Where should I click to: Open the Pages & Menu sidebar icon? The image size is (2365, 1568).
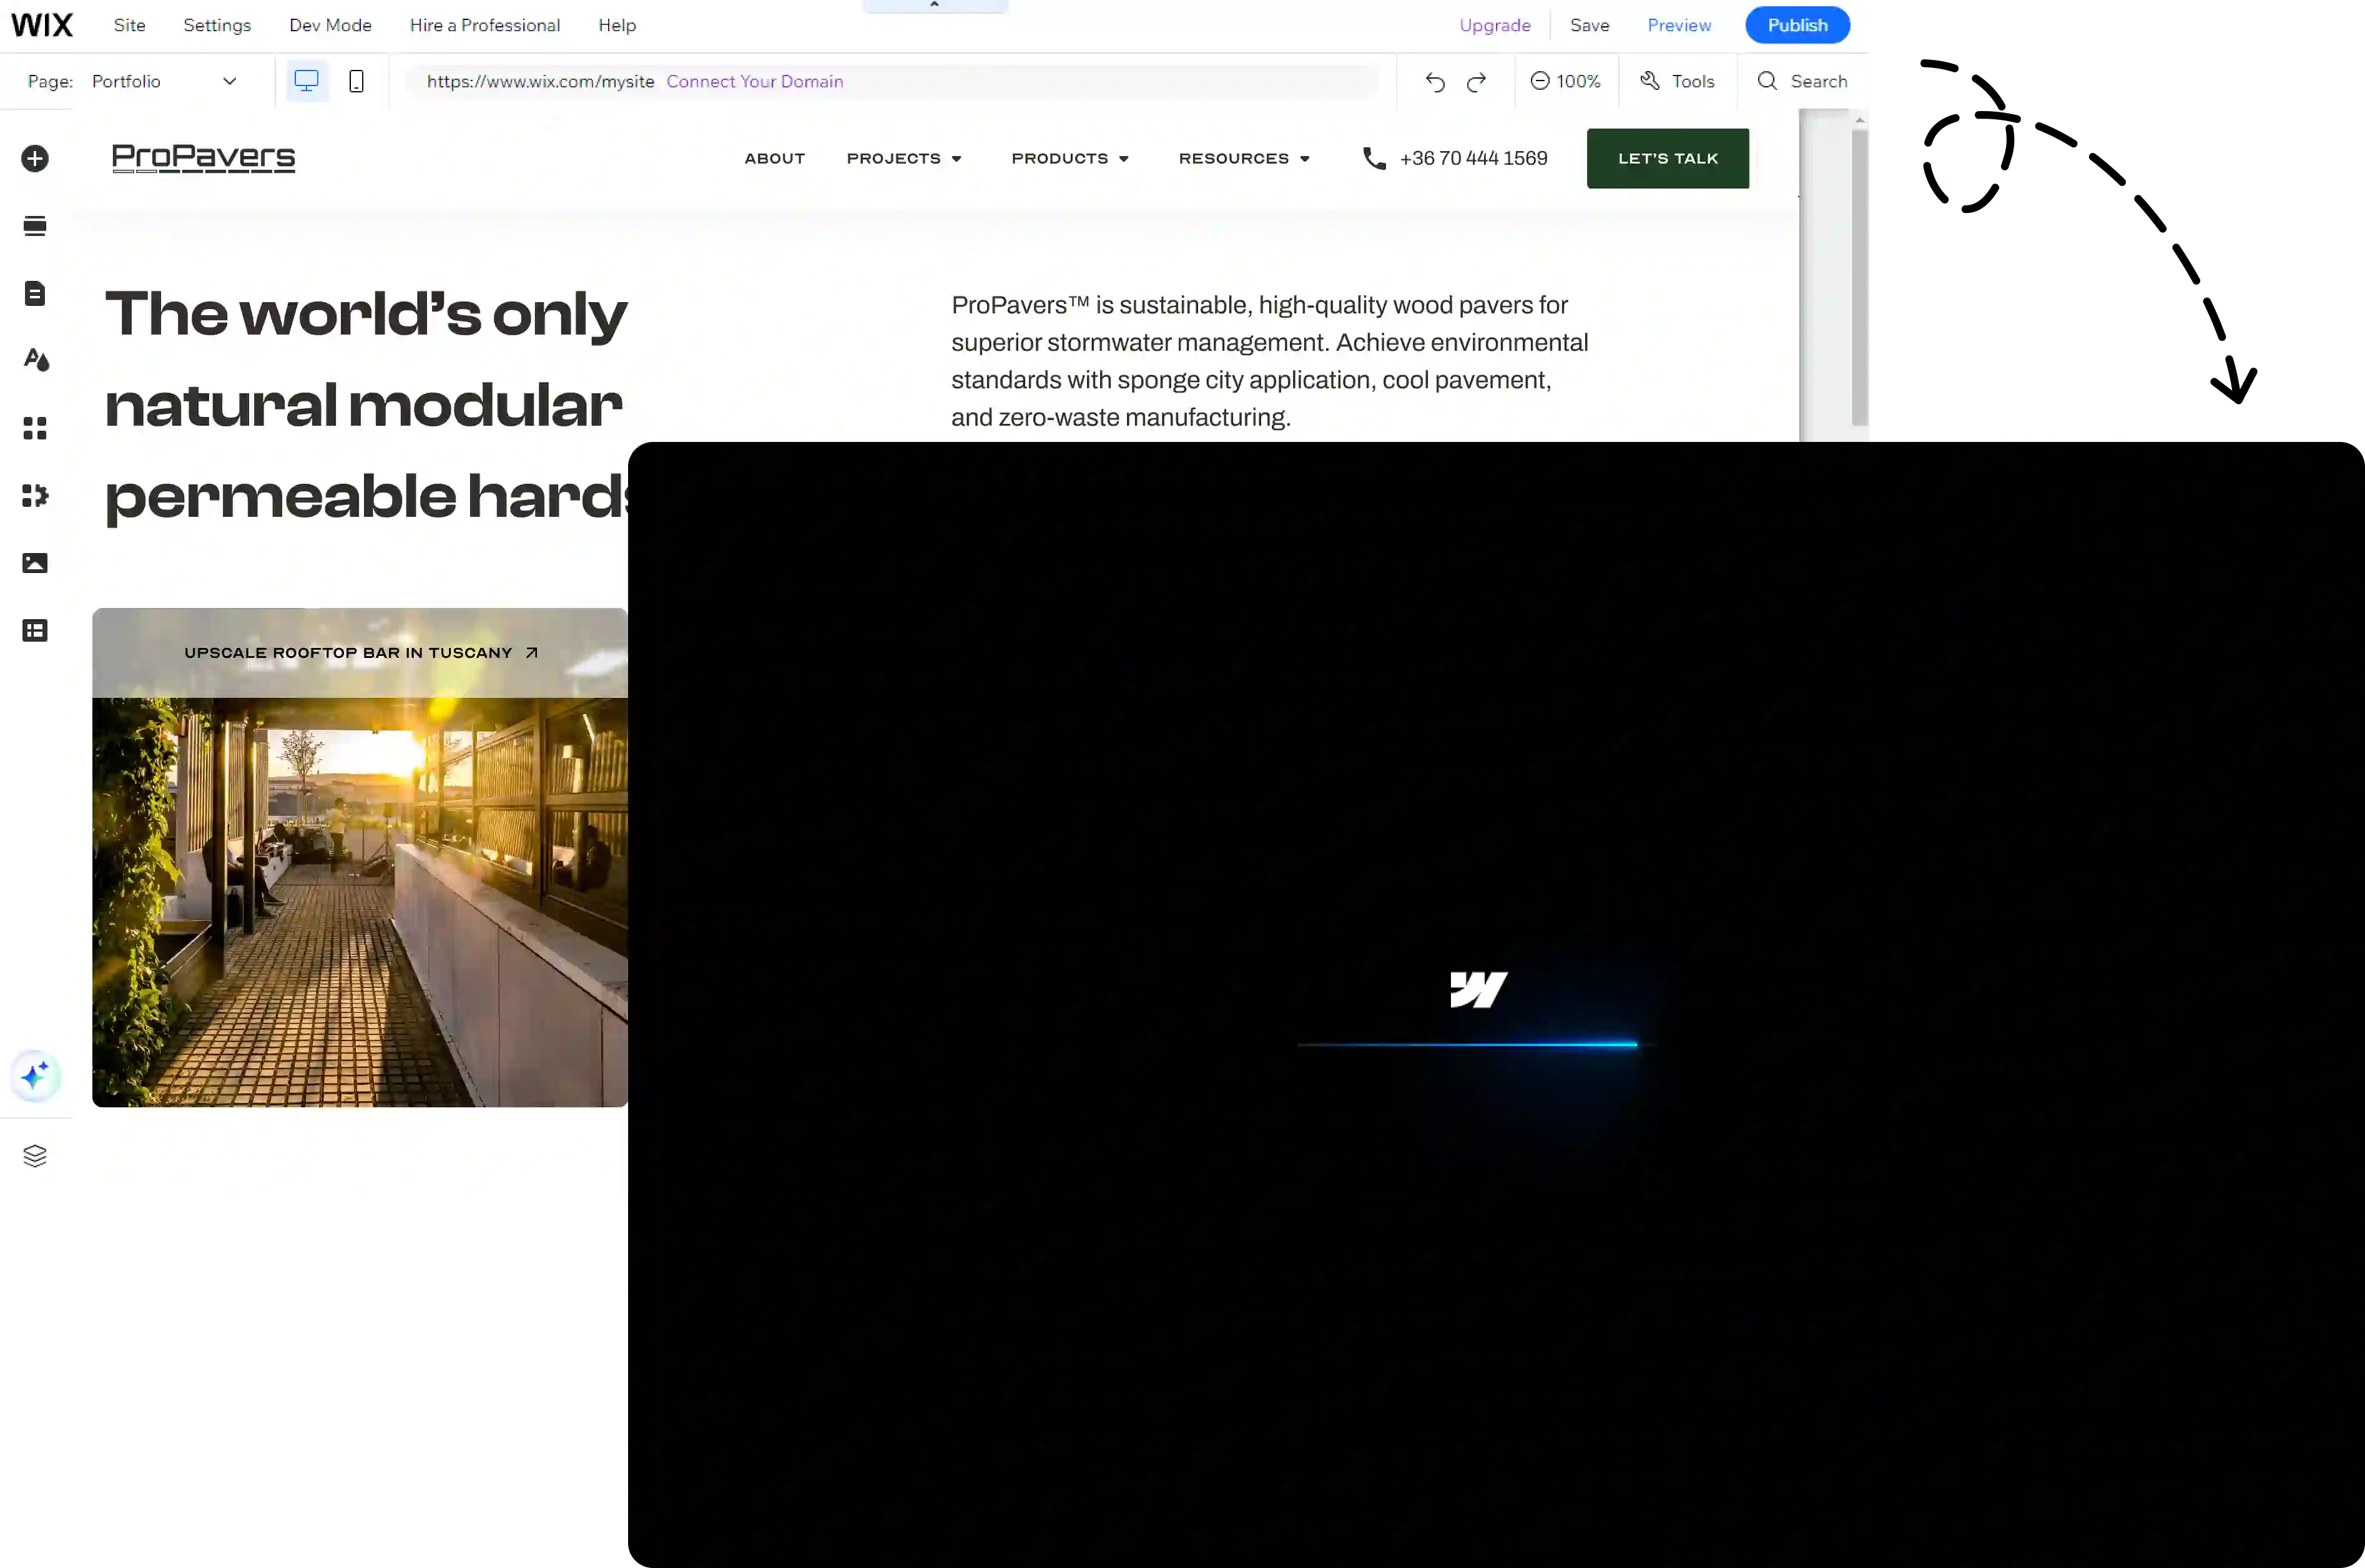[35, 293]
